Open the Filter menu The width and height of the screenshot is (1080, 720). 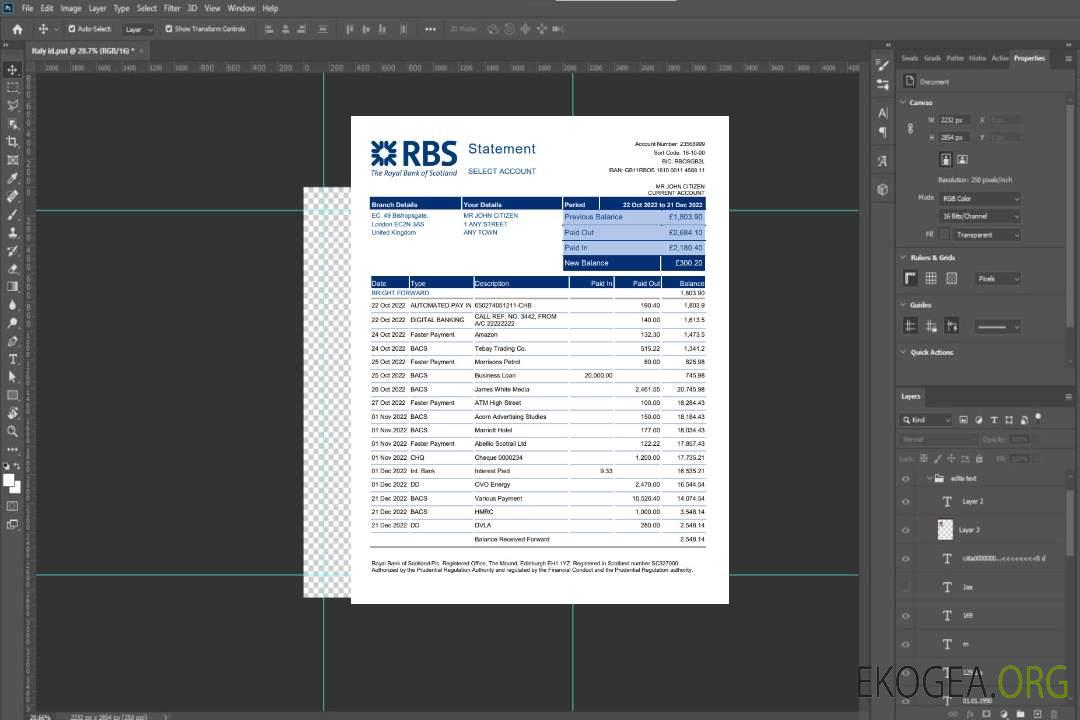(172, 8)
